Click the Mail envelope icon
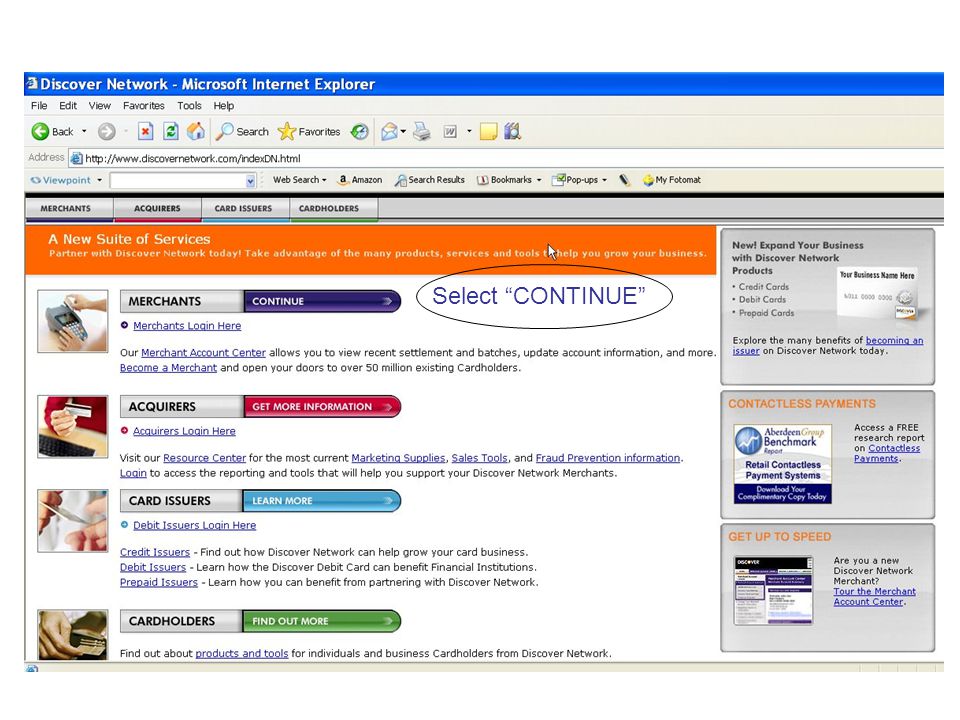The width and height of the screenshot is (960, 720). tap(389, 132)
